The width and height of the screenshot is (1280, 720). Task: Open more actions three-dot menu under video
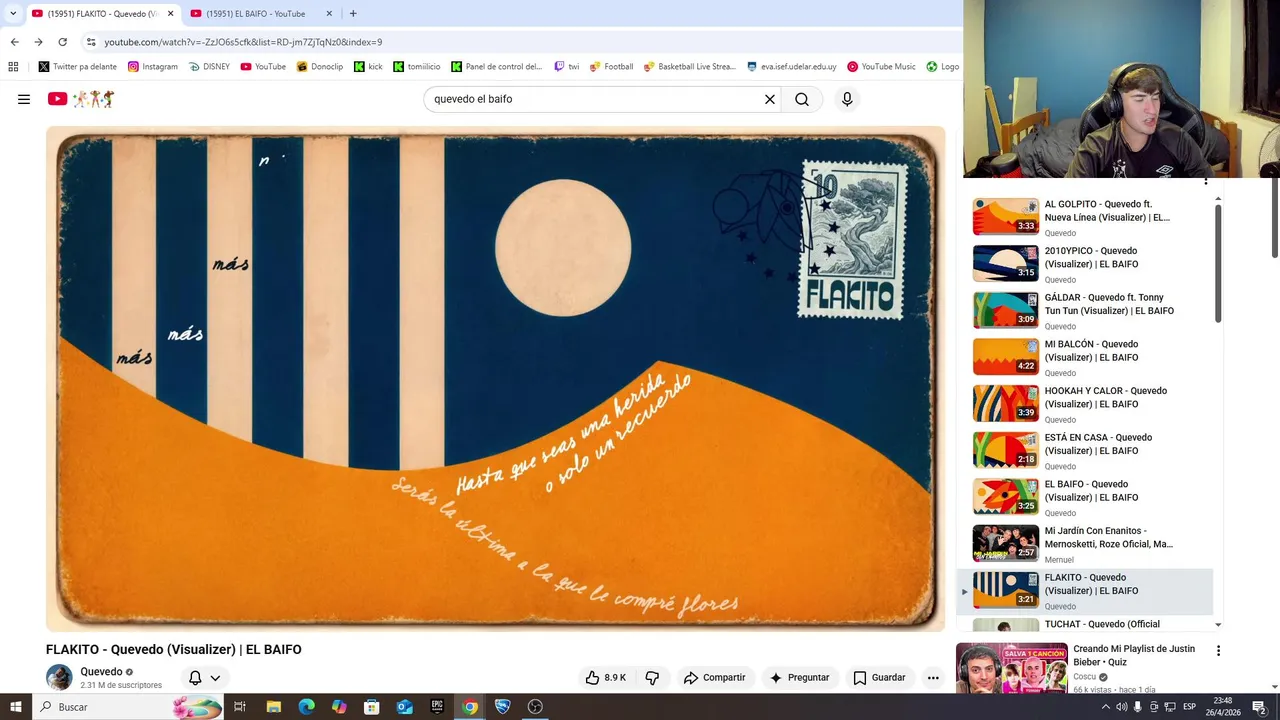tap(933, 677)
